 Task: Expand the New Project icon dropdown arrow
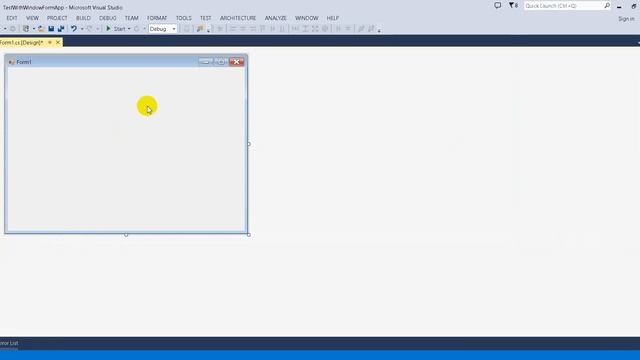coord(33,29)
